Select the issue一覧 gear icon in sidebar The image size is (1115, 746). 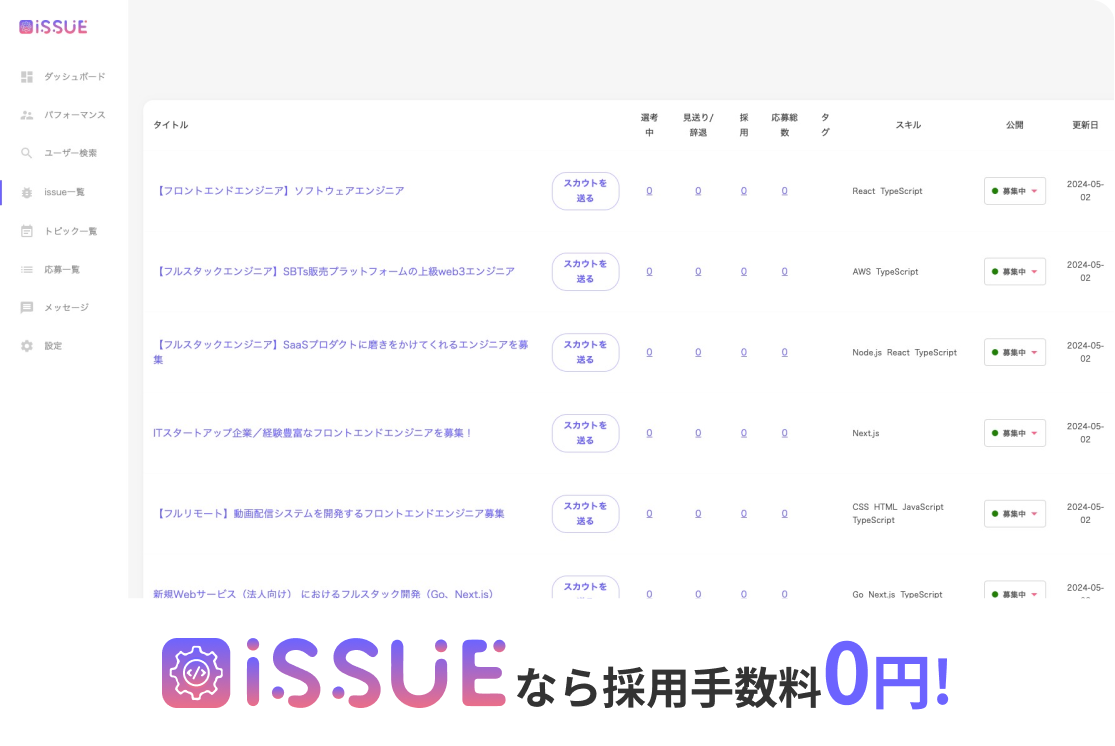pos(26,191)
